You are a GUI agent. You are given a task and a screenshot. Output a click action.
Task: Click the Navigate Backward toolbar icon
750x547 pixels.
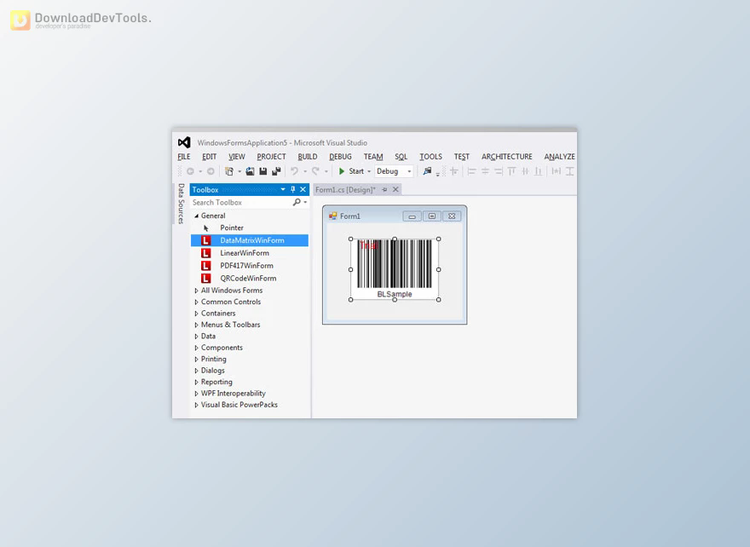[190, 171]
